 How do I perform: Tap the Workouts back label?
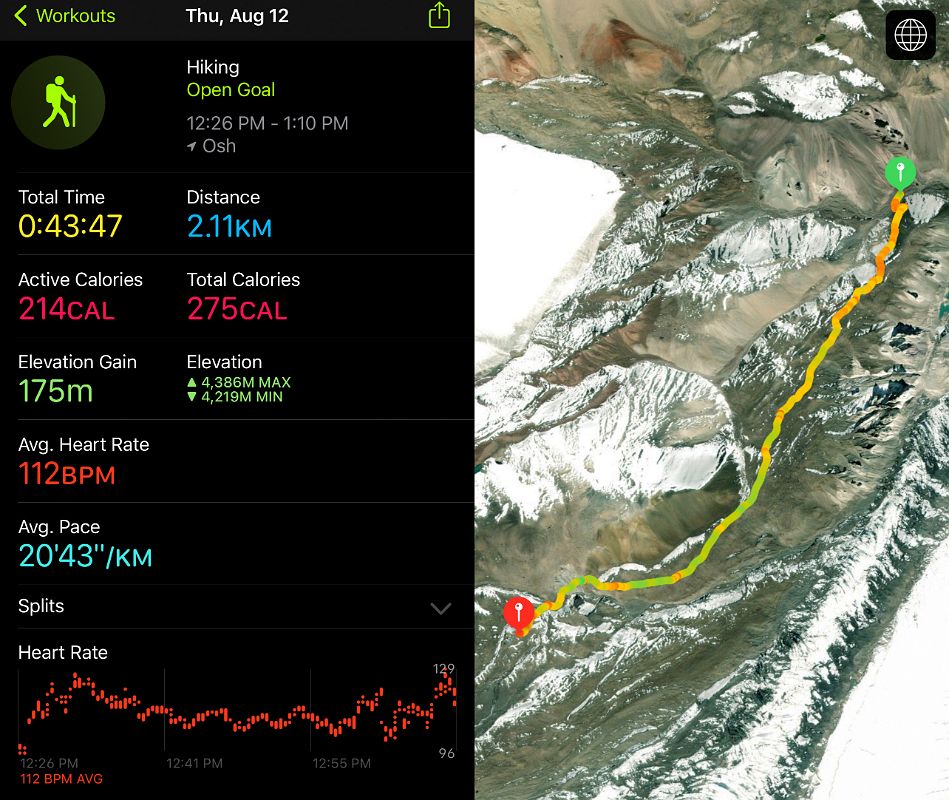(76, 16)
